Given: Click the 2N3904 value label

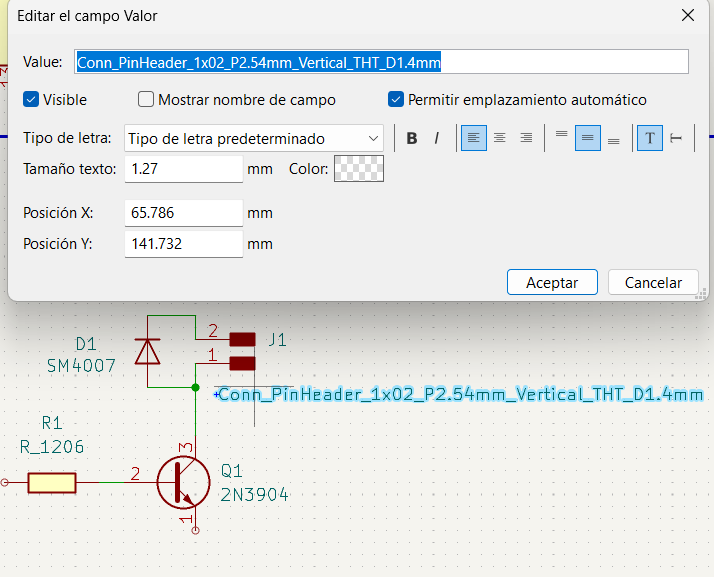Looking at the screenshot, I should point(254,495).
